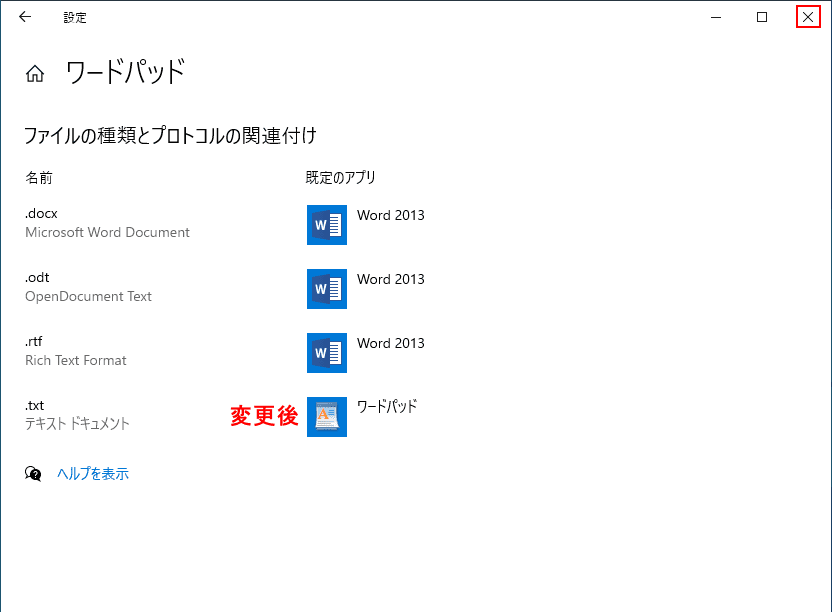Select the .docx extension name

tap(41, 213)
